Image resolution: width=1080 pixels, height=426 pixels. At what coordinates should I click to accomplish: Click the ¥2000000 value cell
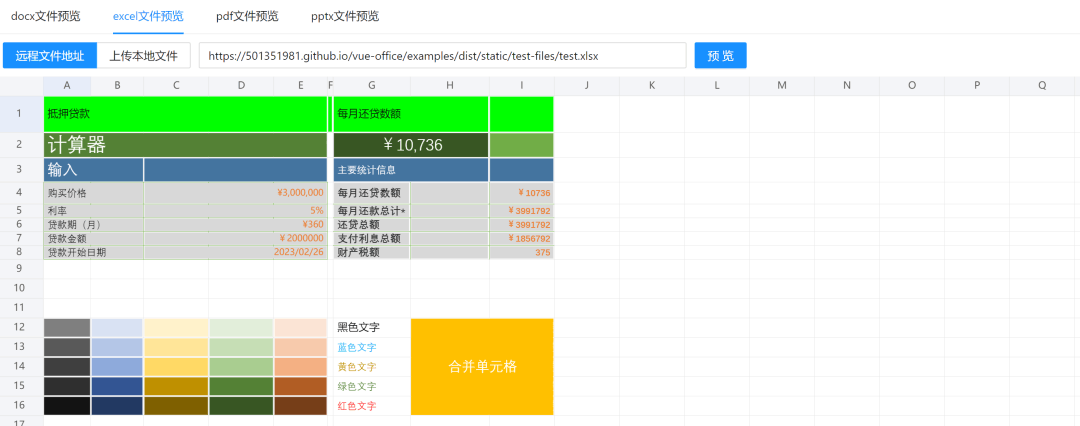[236, 239]
